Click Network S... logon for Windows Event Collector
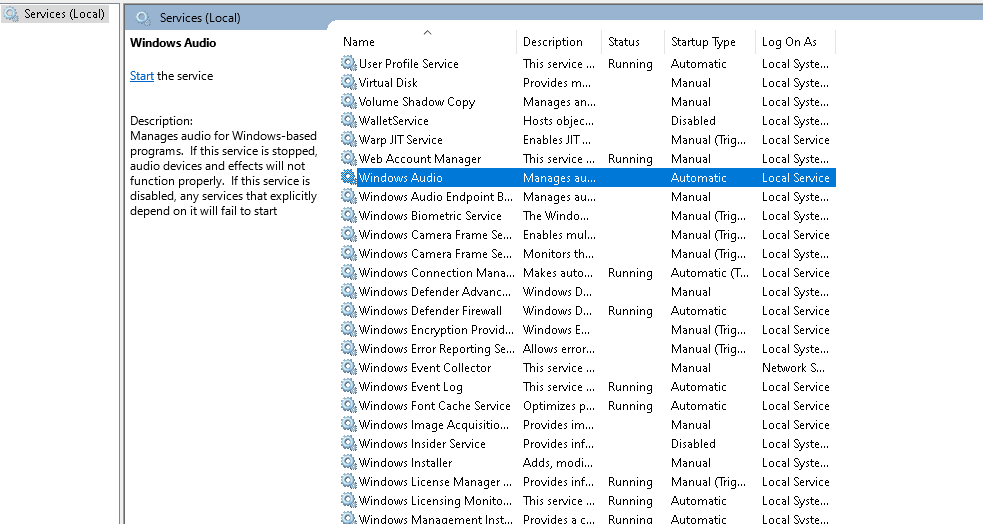This screenshot has width=983, height=524. [793, 368]
